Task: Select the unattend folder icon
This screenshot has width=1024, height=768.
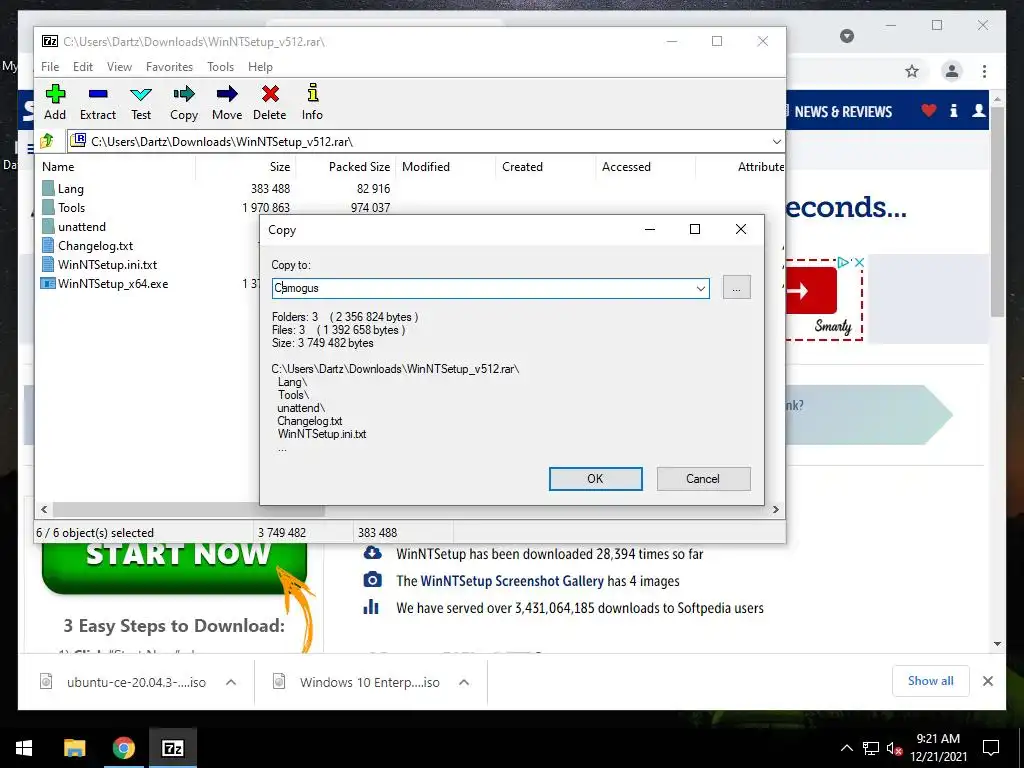Action: pos(48,227)
